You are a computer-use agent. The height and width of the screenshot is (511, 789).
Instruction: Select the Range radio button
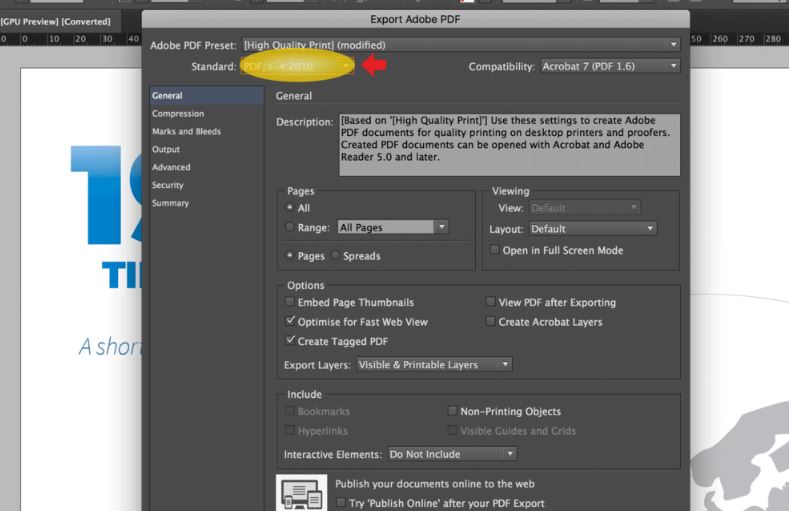click(x=290, y=227)
